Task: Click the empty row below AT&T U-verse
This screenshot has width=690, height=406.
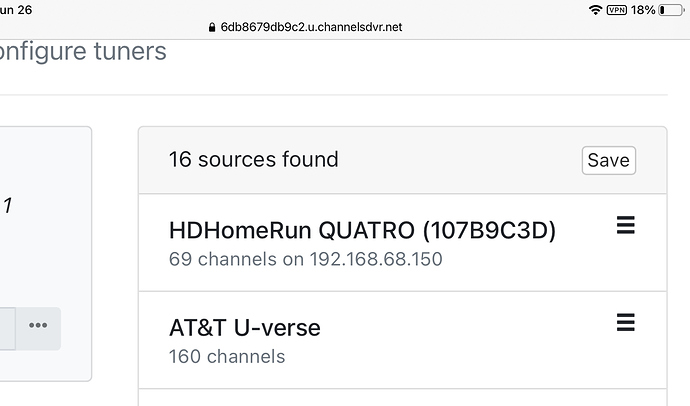Action: click(402, 398)
